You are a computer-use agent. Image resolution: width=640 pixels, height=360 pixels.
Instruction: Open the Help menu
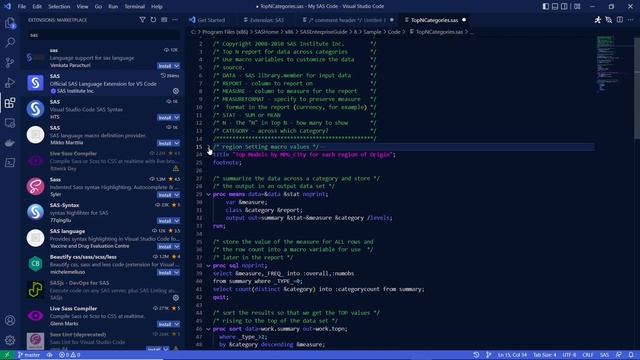[x=157, y=7]
